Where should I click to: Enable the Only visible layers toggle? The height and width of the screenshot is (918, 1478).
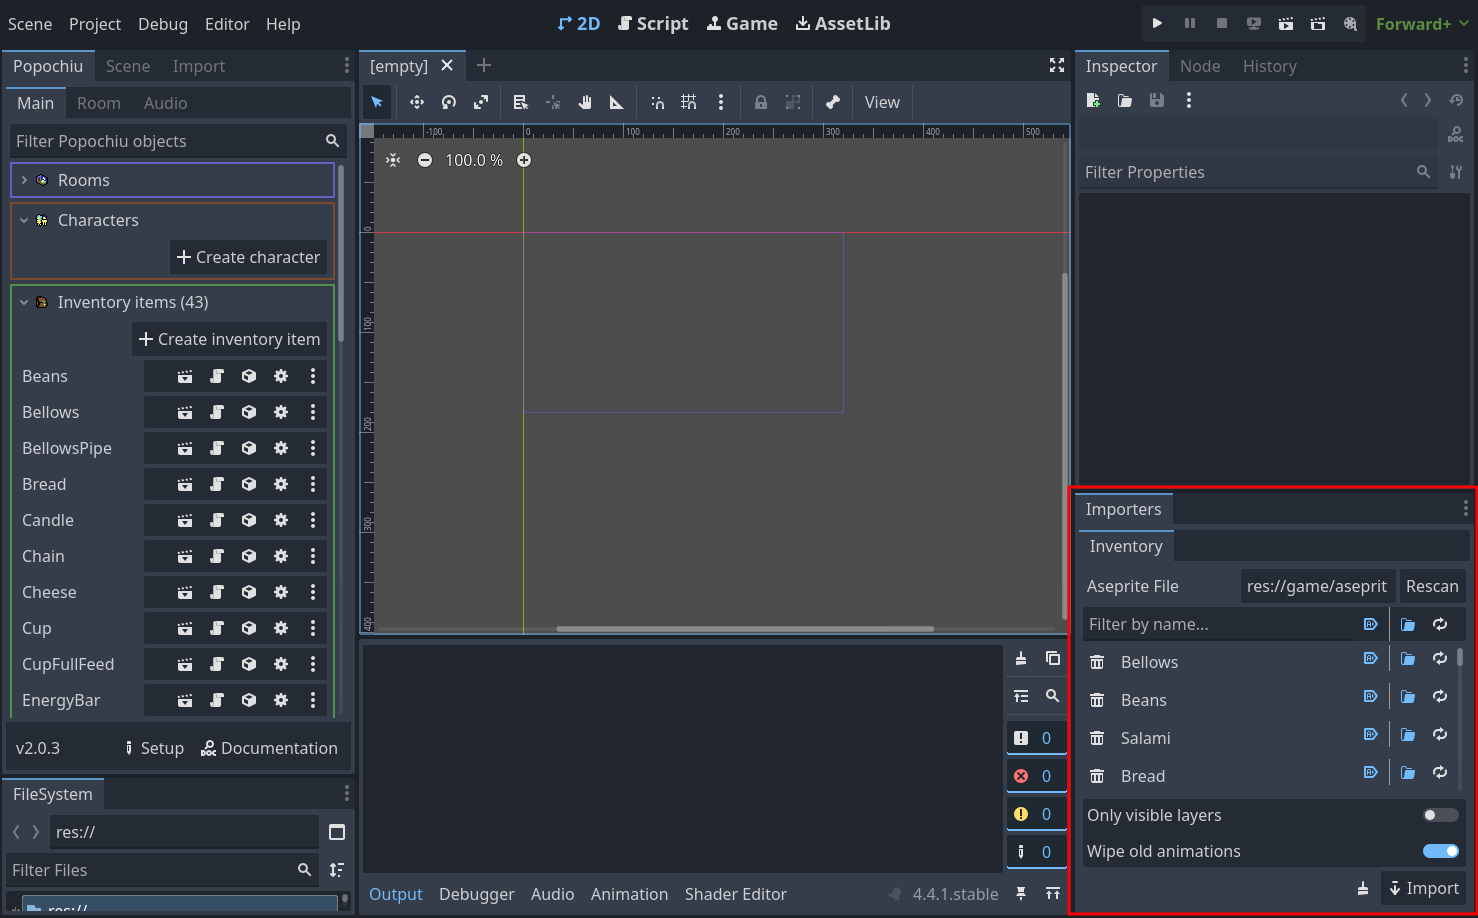(x=1440, y=815)
